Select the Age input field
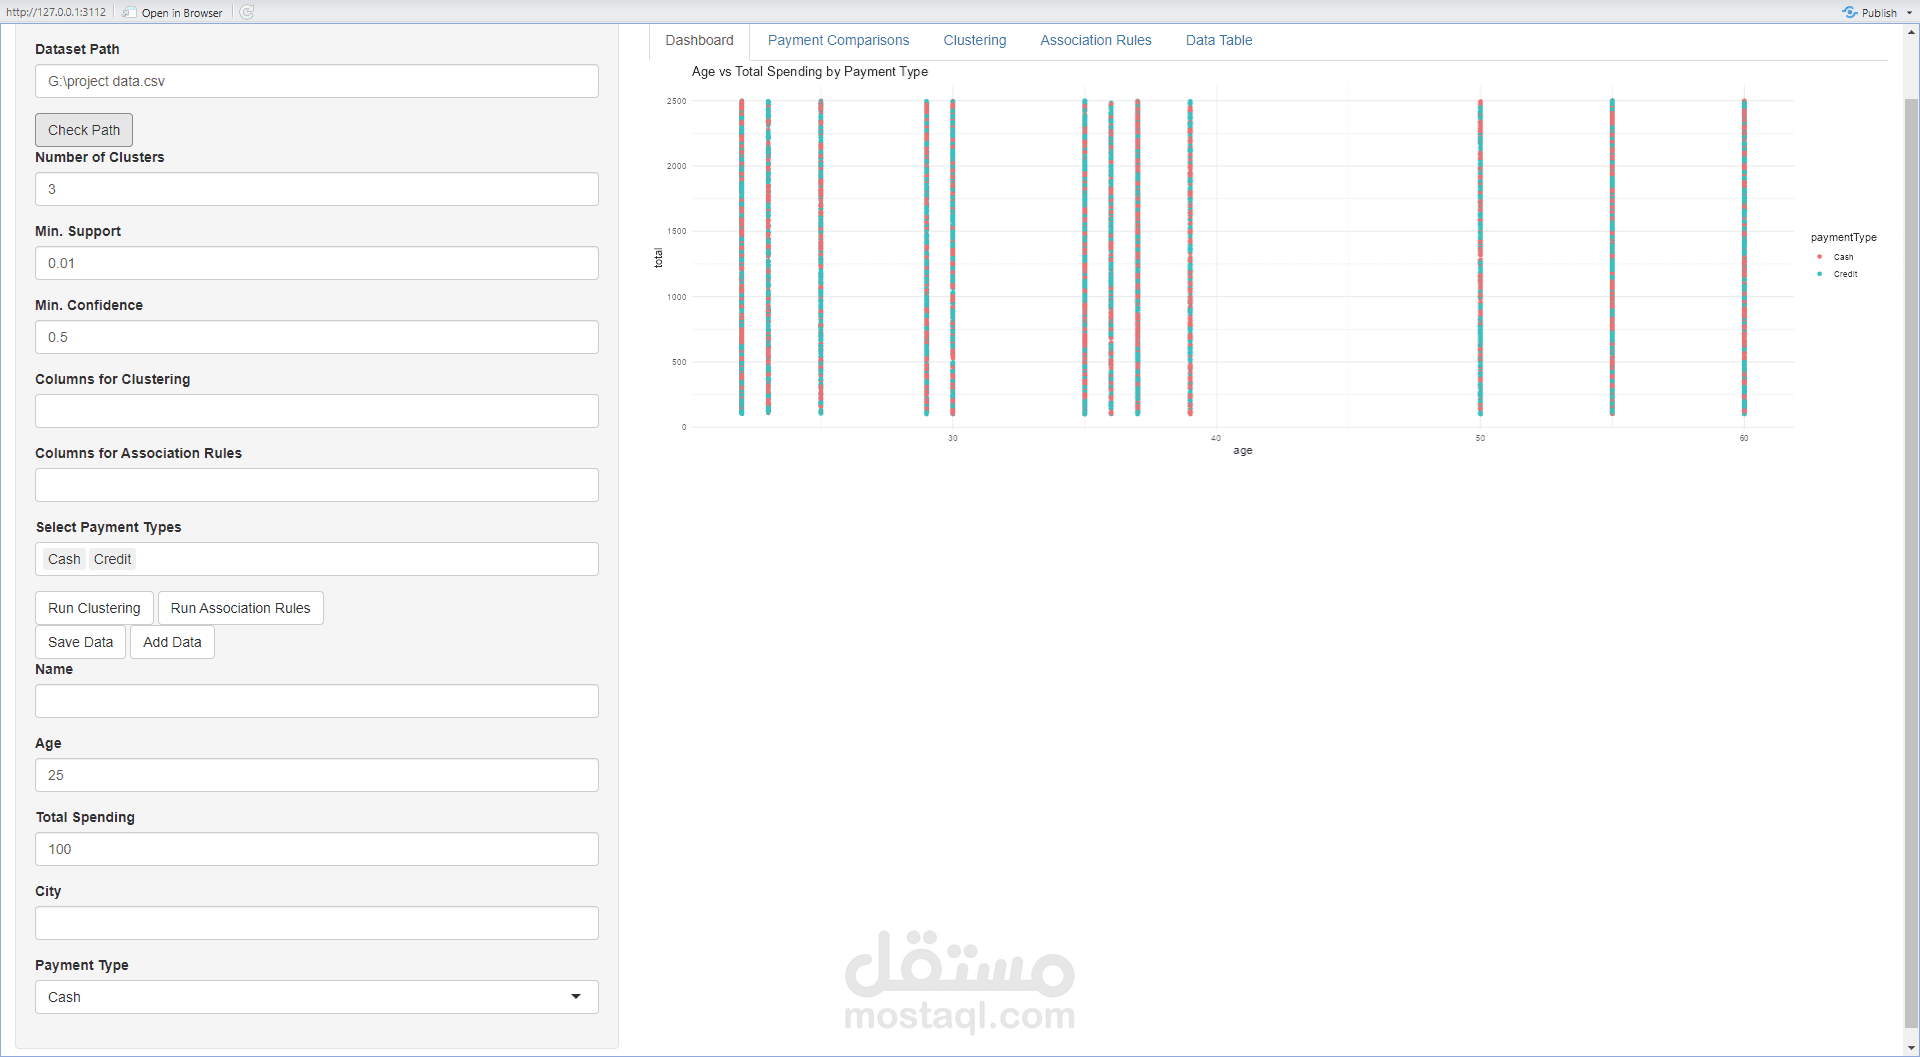Viewport: 1920px width, 1057px height. click(316, 775)
